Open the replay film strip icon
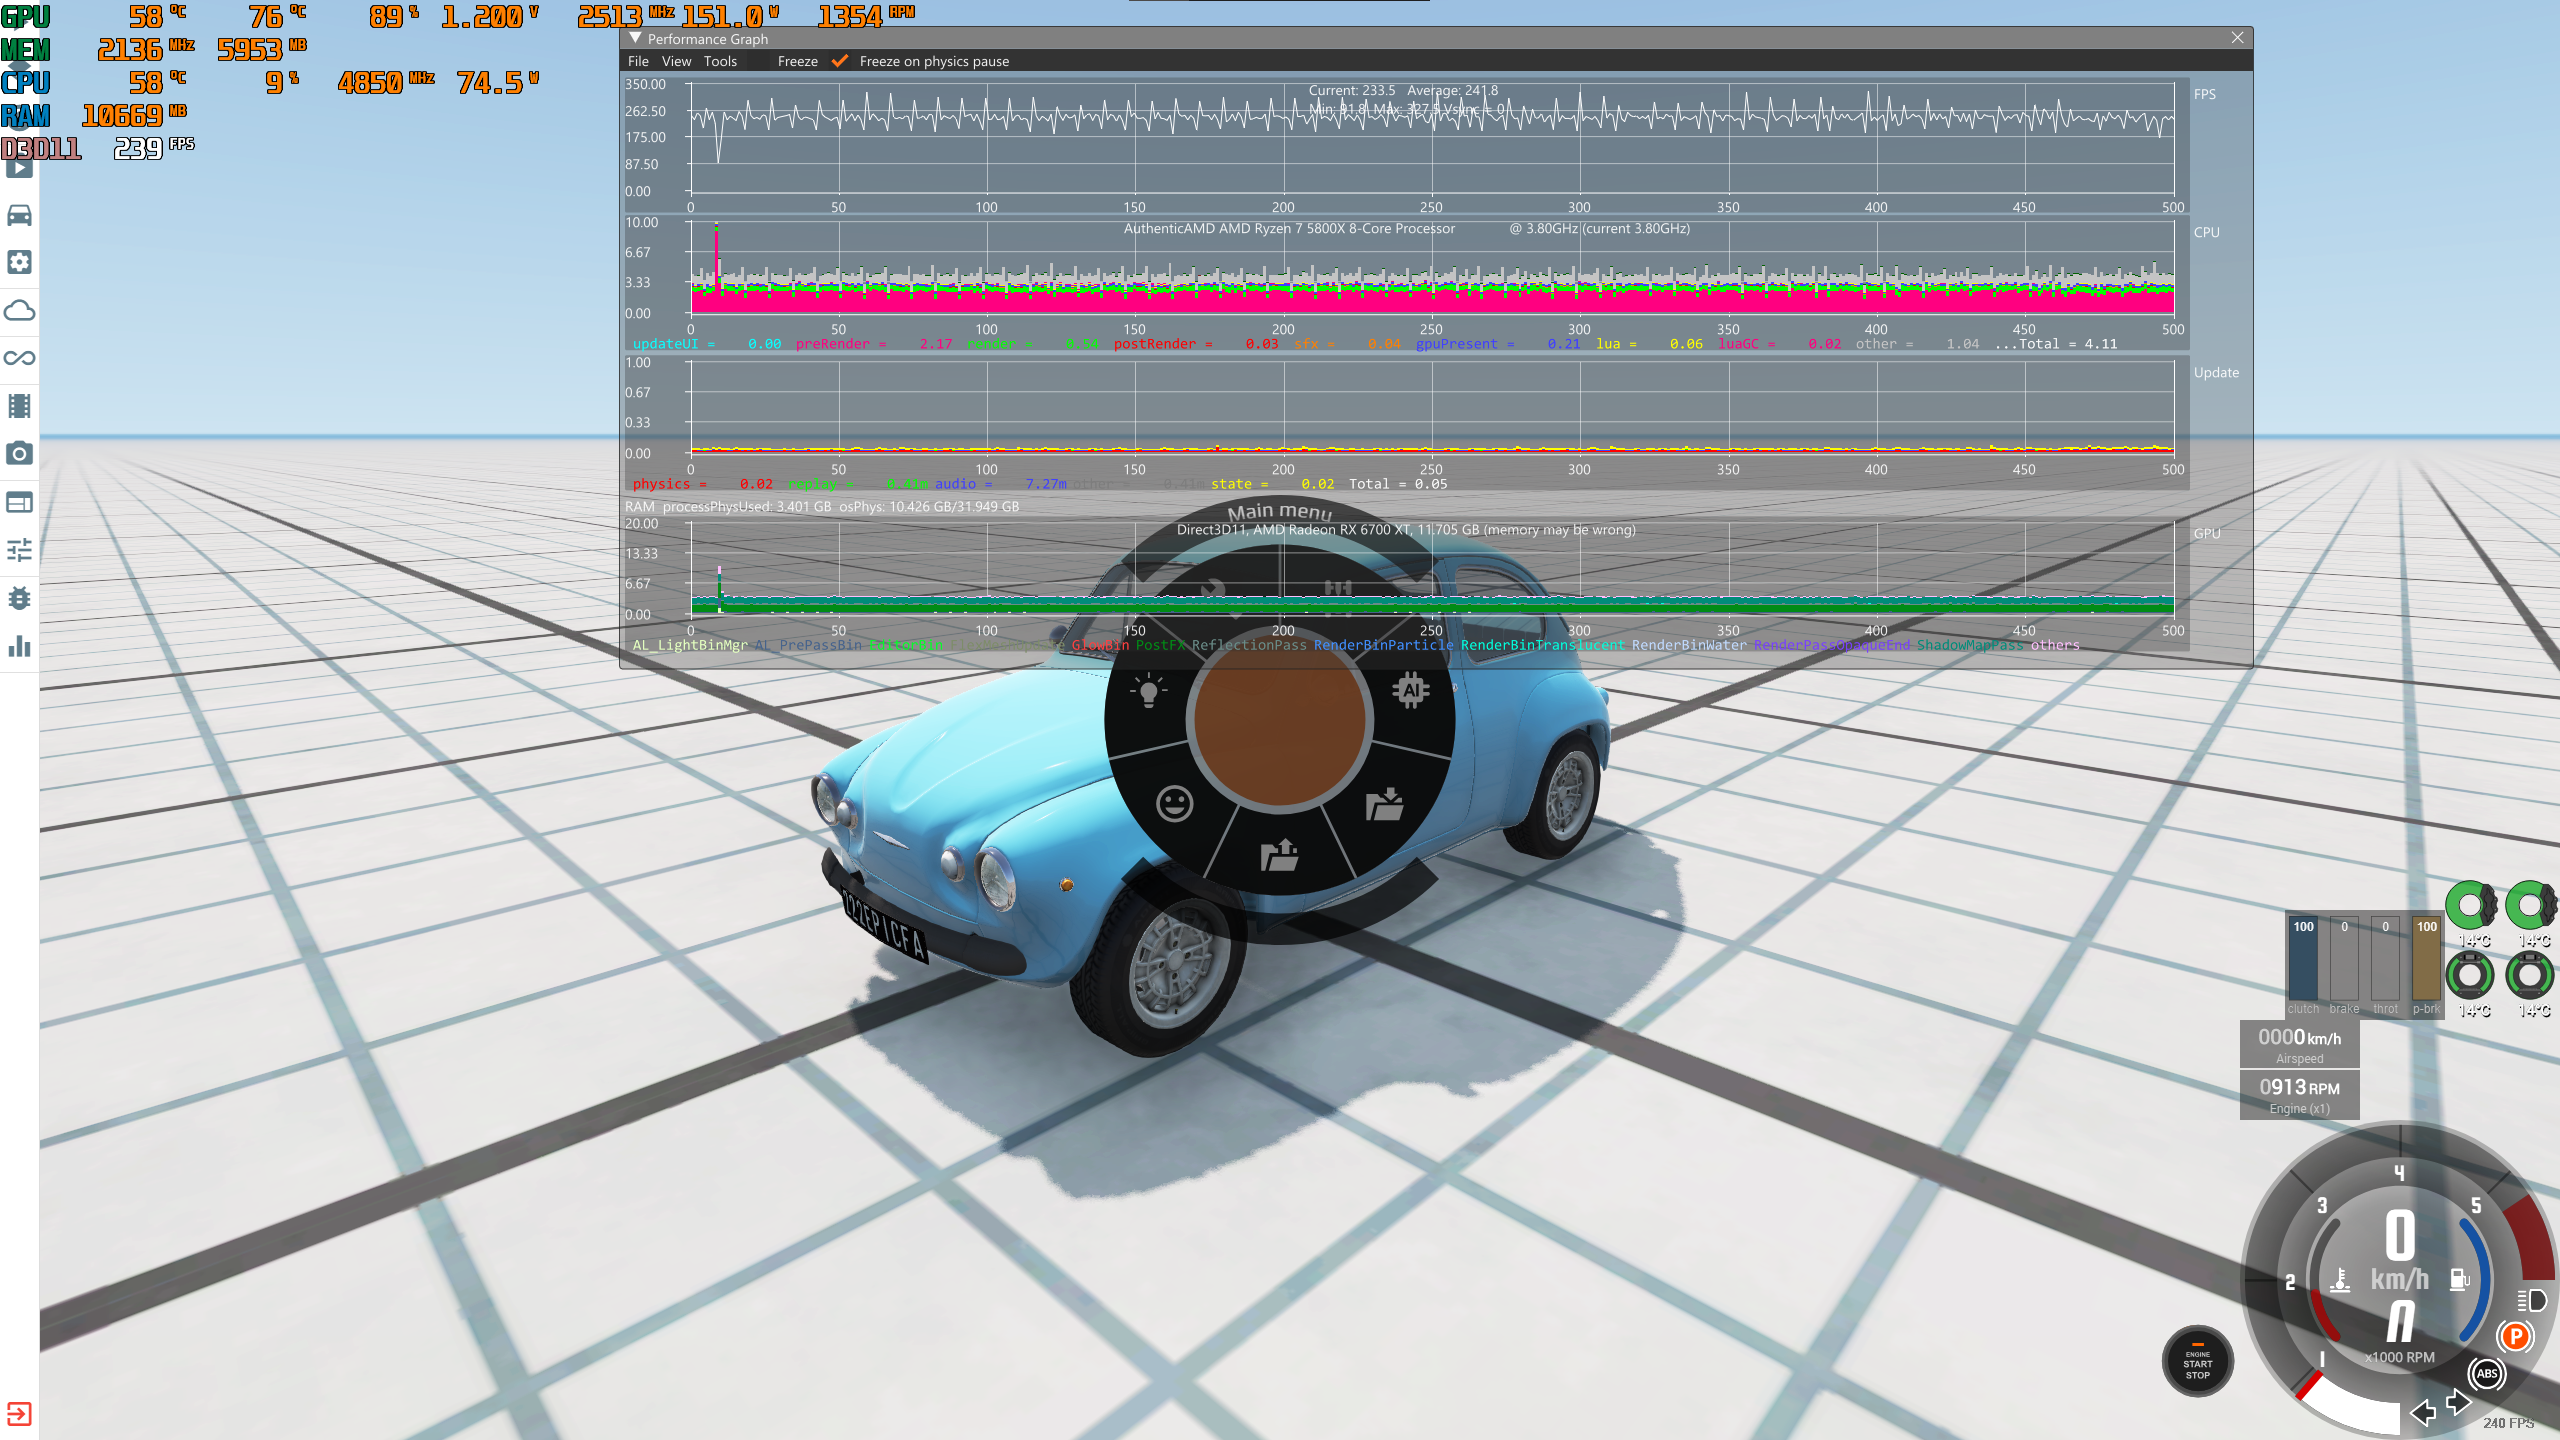Viewport: 2560px width, 1440px height. [x=19, y=406]
